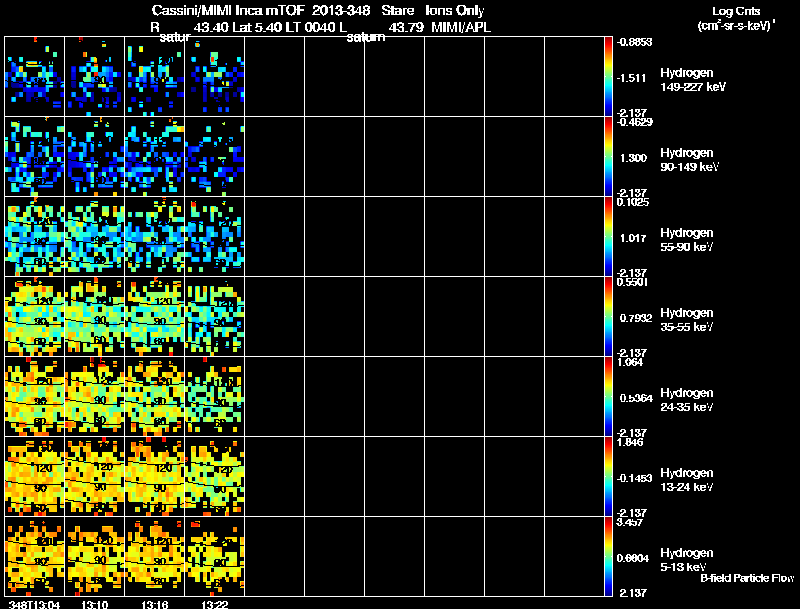Click the 'Hydrogen 149-227 keV' label
800x609 pixels.
point(693,80)
